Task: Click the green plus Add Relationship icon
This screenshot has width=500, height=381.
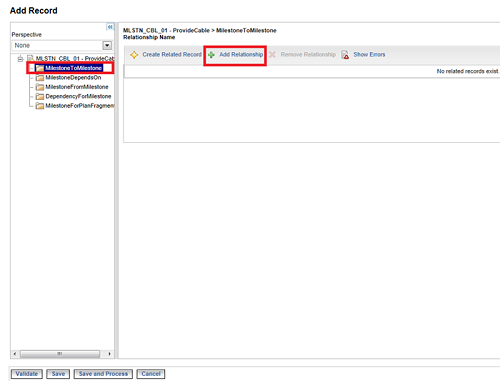Action: coord(211,55)
